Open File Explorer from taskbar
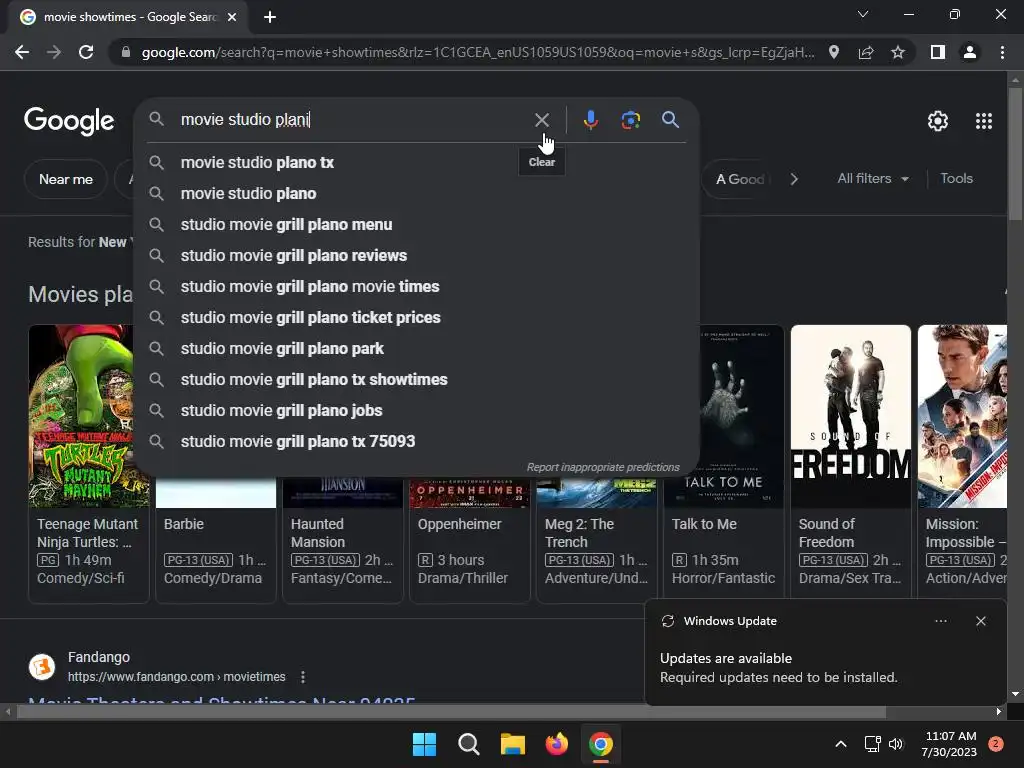1024x768 pixels. (x=513, y=744)
